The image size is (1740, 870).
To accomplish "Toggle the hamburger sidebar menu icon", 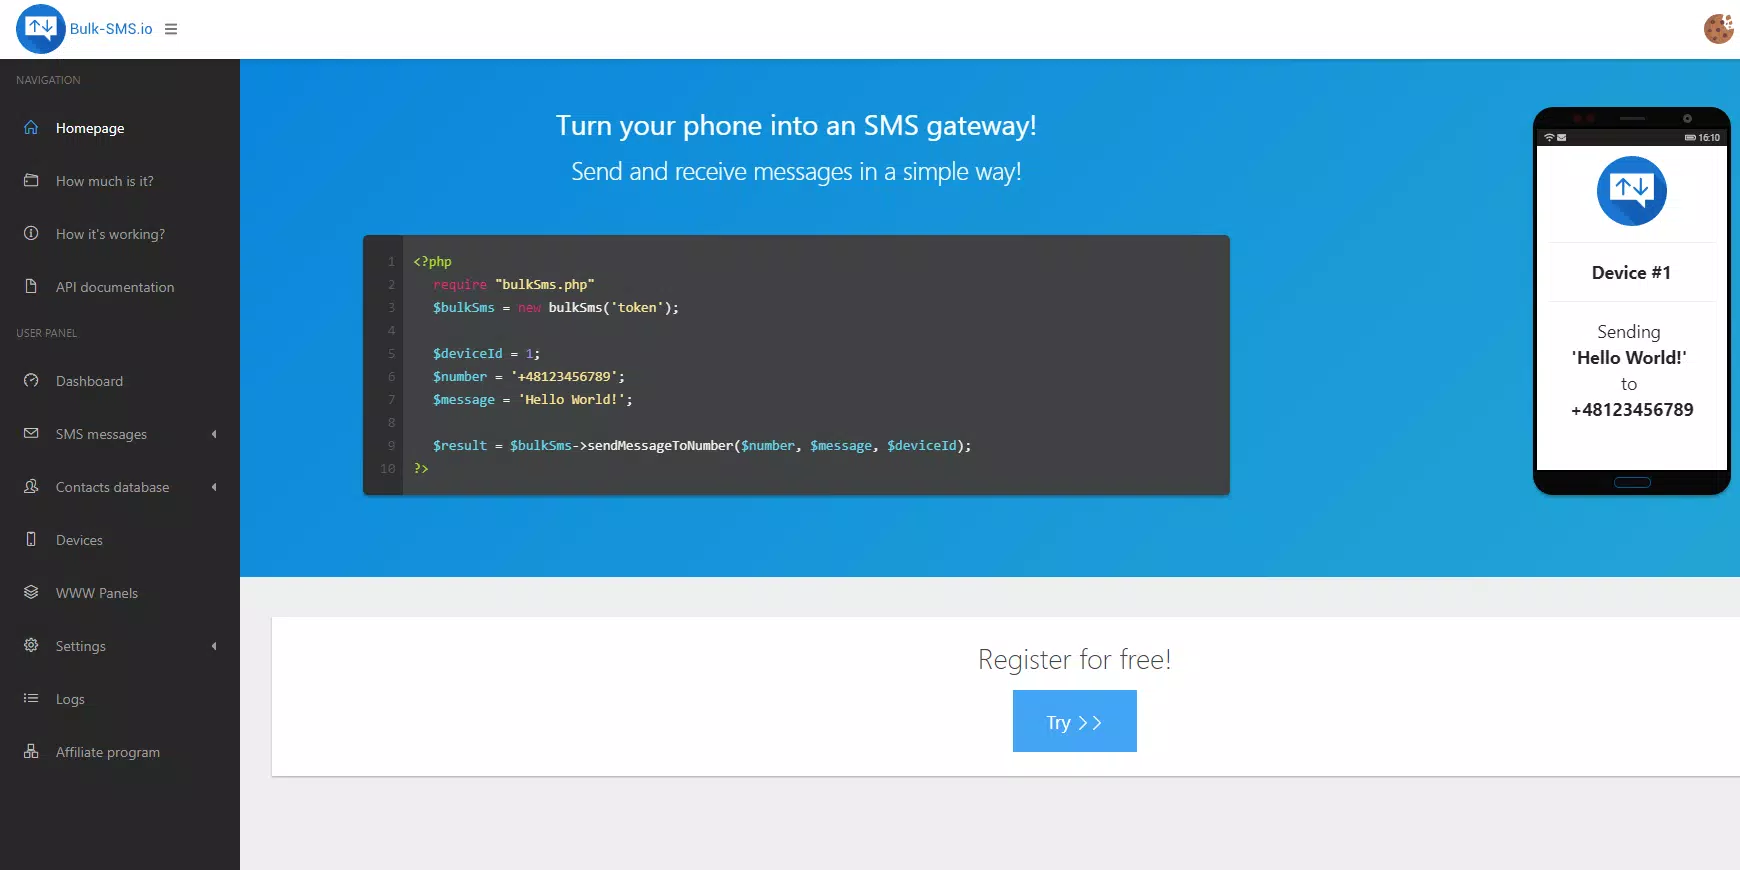I will (x=171, y=29).
